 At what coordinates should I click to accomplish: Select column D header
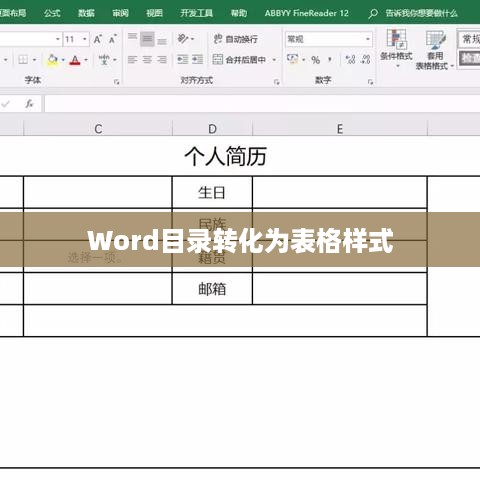[x=212, y=129]
